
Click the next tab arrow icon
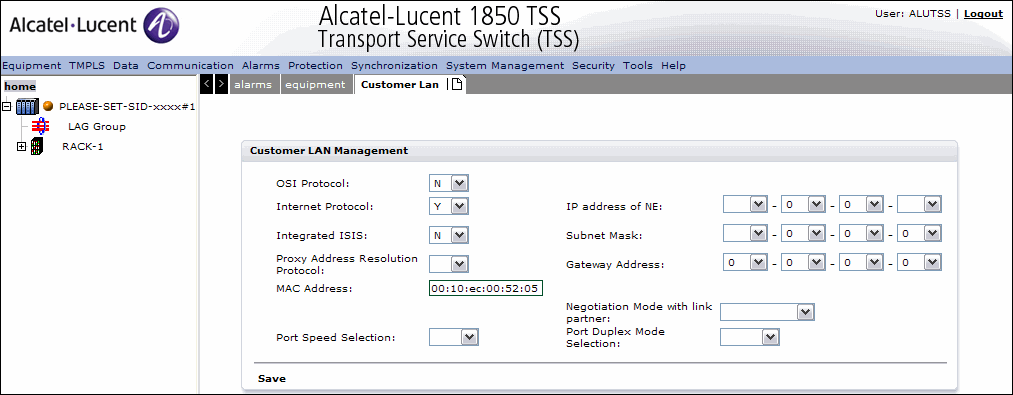click(x=221, y=85)
